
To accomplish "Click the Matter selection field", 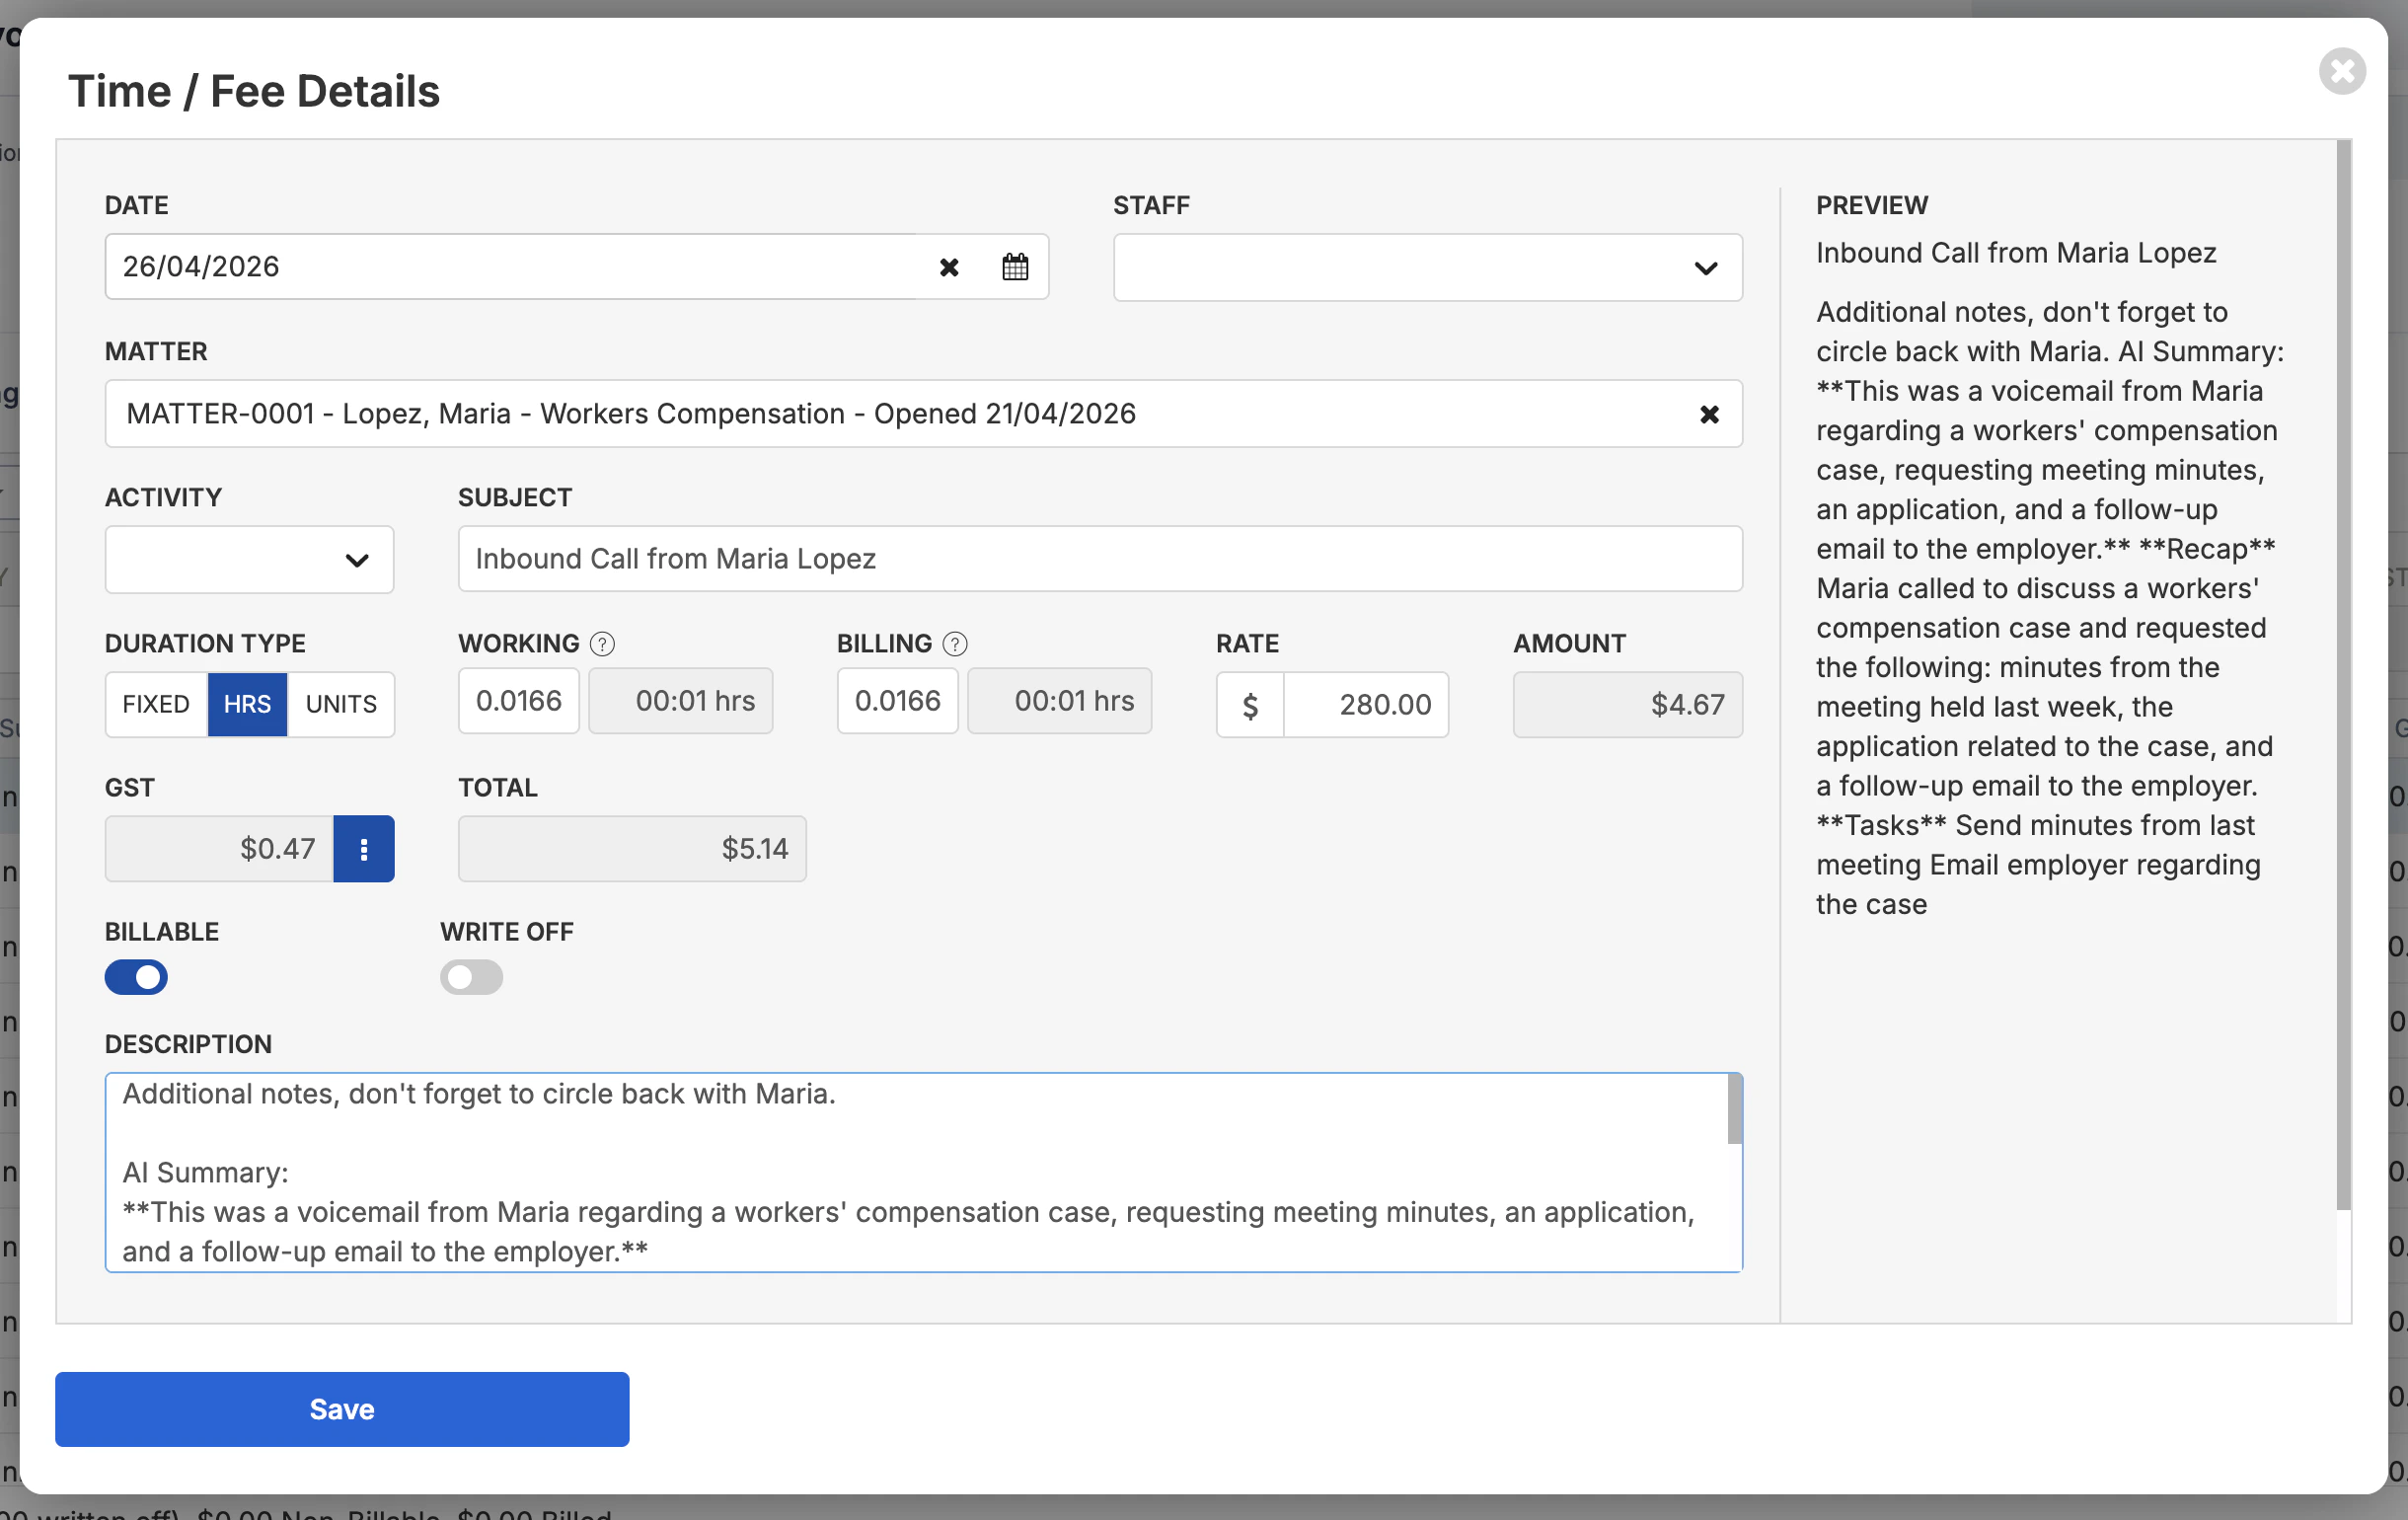I will [900, 414].
